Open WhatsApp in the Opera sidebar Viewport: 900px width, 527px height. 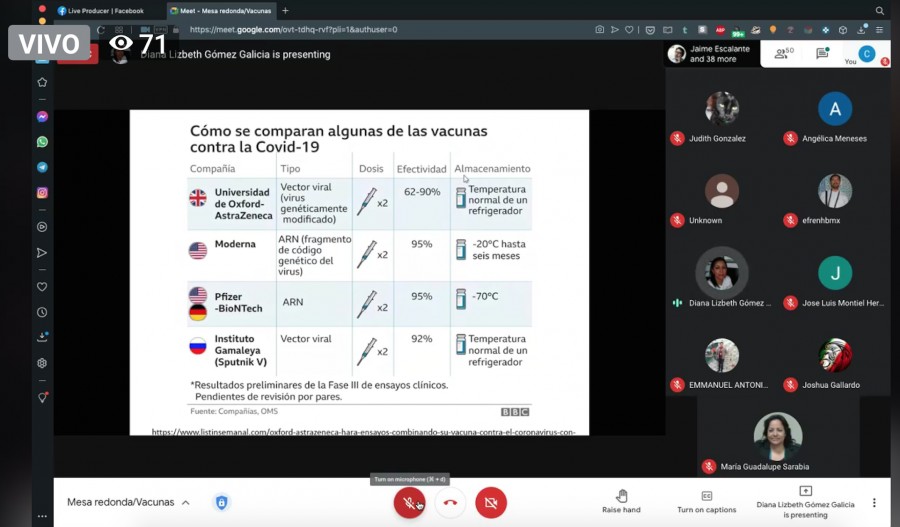(42, 142)
